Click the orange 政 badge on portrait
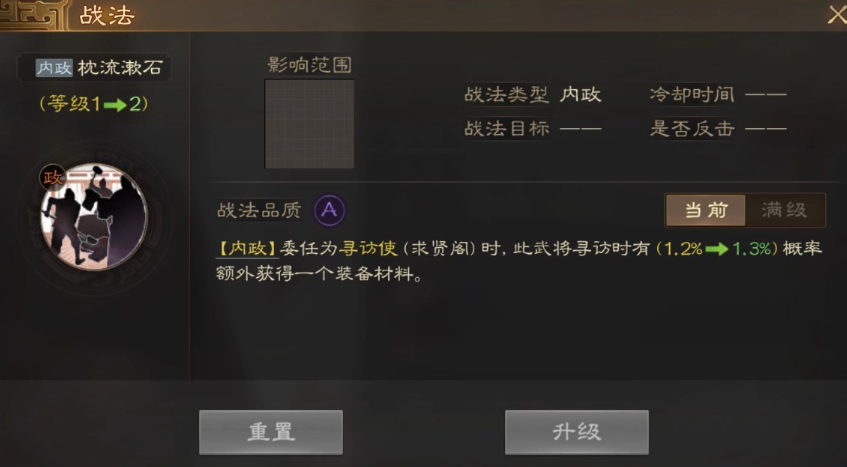The width and height of the screenshot is (847, 467). click(52, 178)
